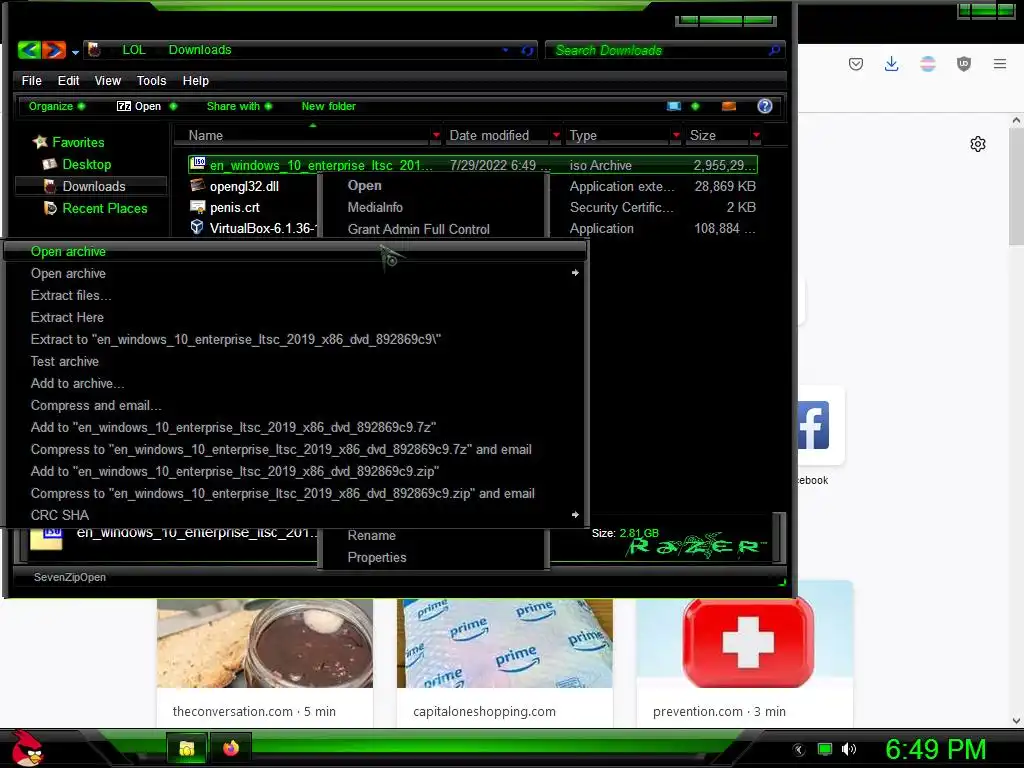Click the Firefox taskbar icon
1024x768 pixels.
point(231,748)
